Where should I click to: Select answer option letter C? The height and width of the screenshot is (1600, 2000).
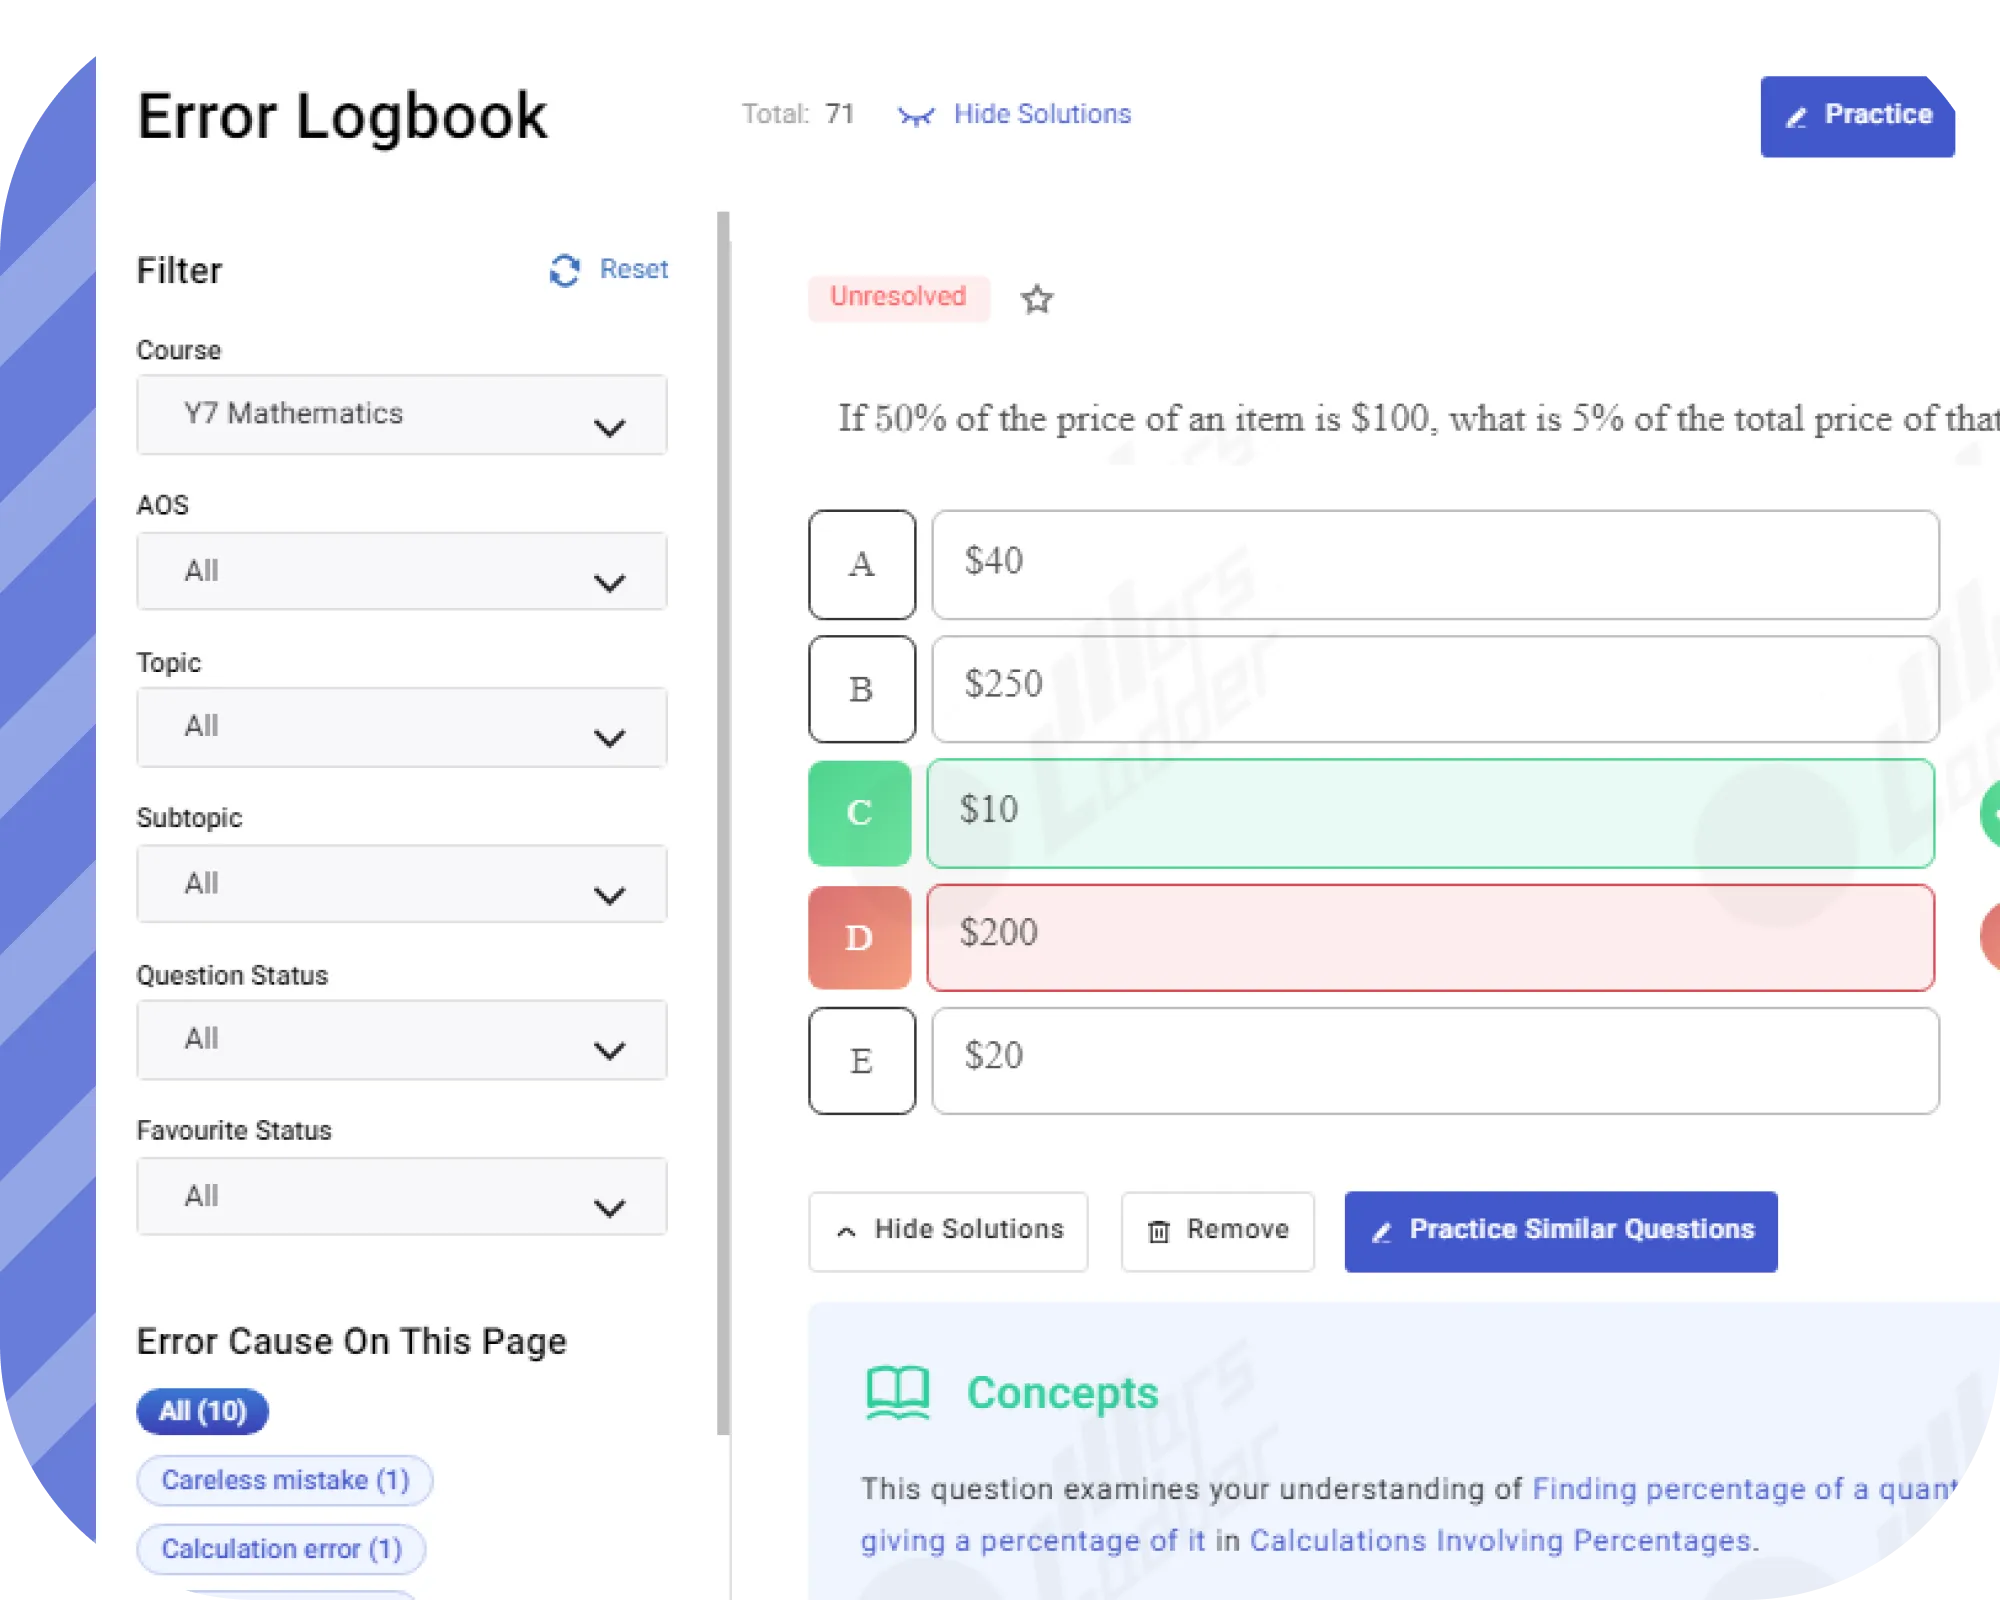860,813
